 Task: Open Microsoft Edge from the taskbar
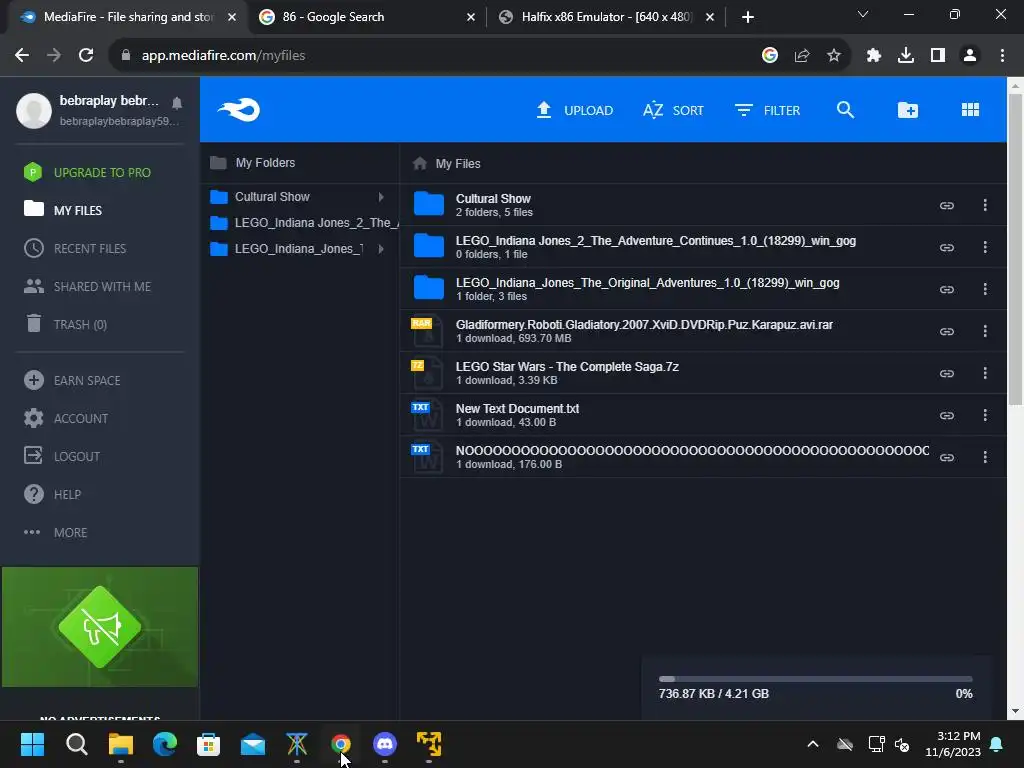pyautogui.click(x=165, y=744)
